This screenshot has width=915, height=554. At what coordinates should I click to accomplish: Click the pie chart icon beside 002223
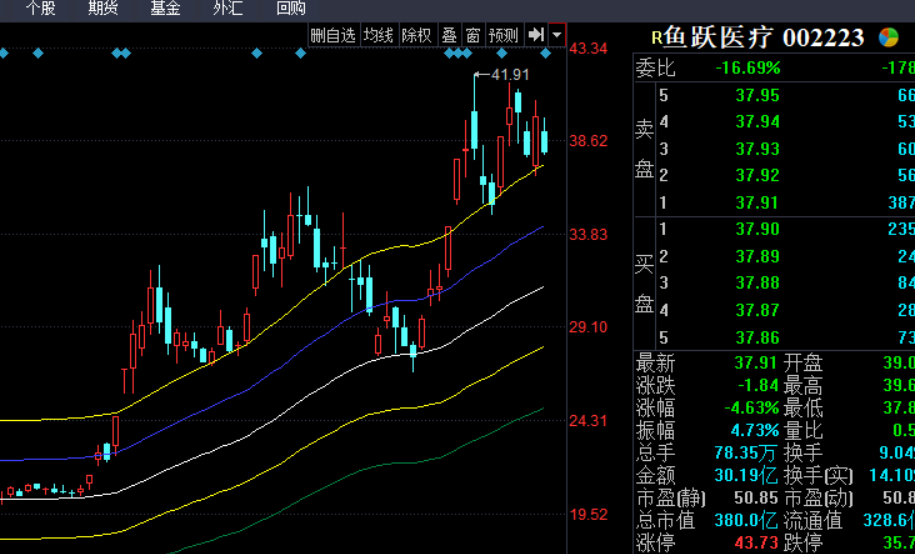[888, 37]
